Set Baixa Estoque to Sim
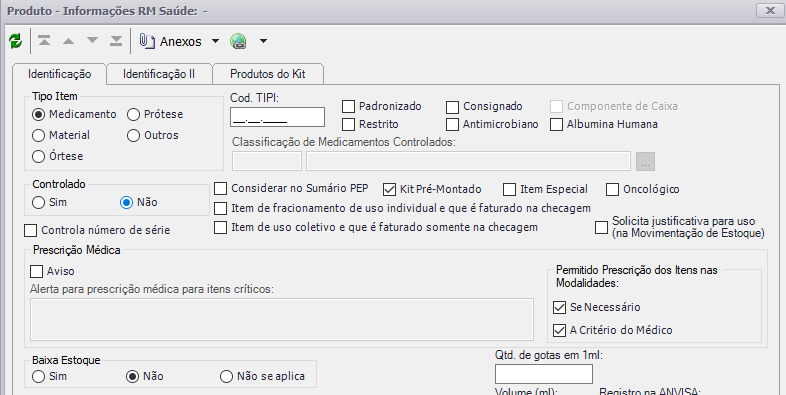 click(39, 376)
